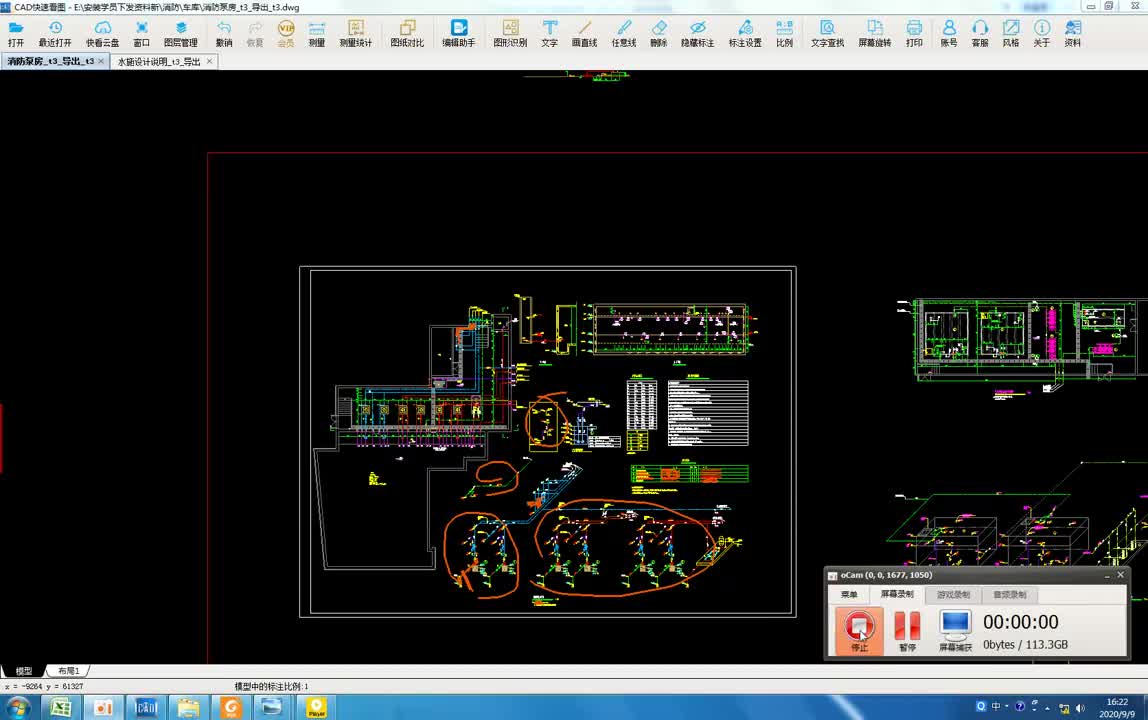This screenshot has height=720, width=1148.
Task: Open 快看云盘 cloud drive
Action: (102, 34)
